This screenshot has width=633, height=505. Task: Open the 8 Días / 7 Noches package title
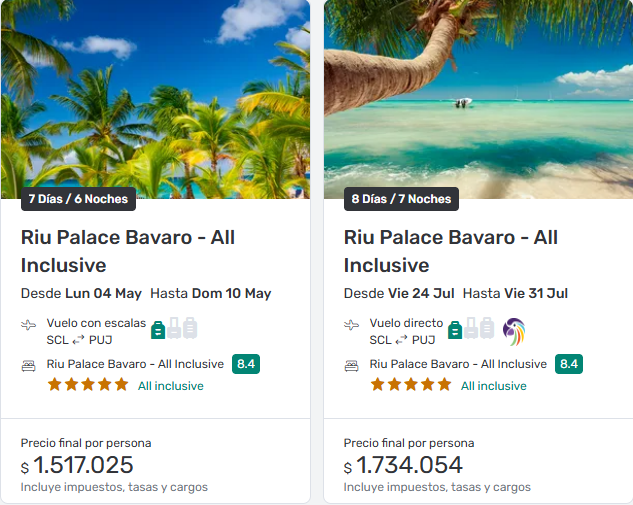click(451, 251)
